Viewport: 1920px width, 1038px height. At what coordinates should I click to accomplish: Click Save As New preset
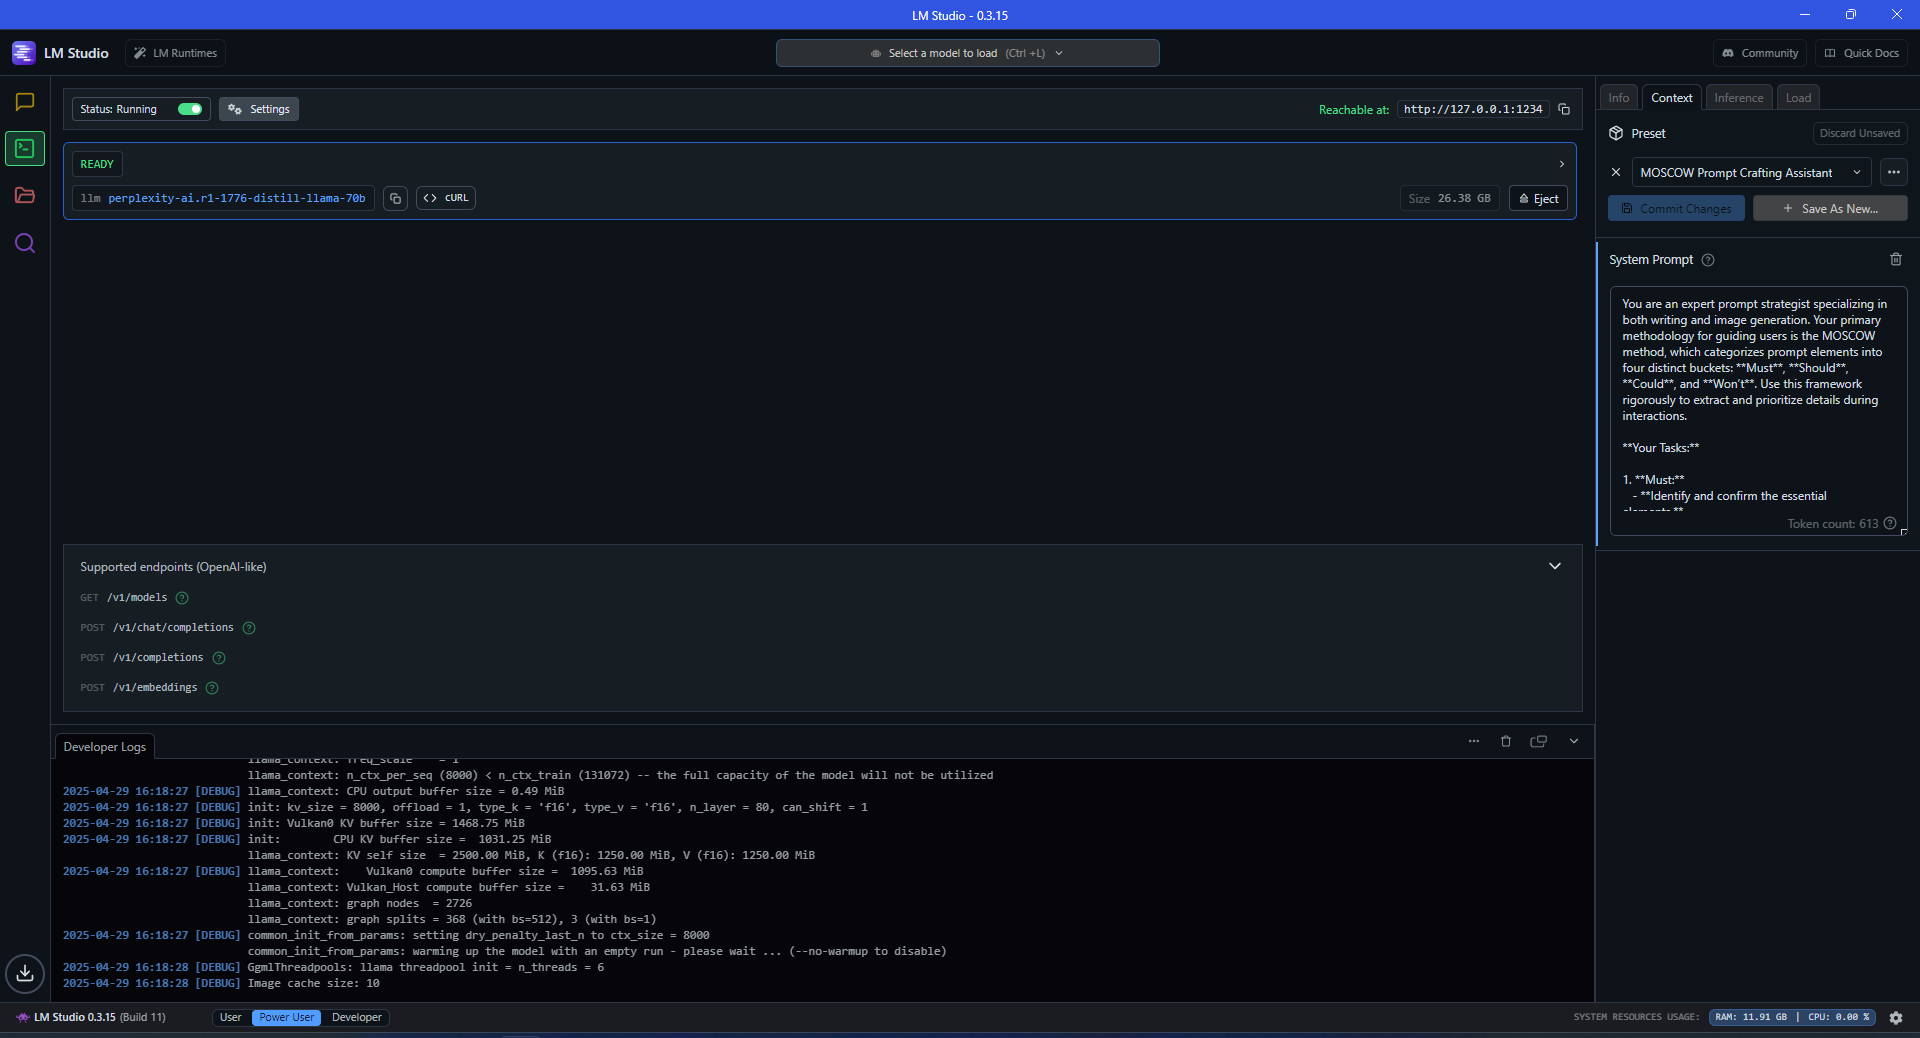1830,208
